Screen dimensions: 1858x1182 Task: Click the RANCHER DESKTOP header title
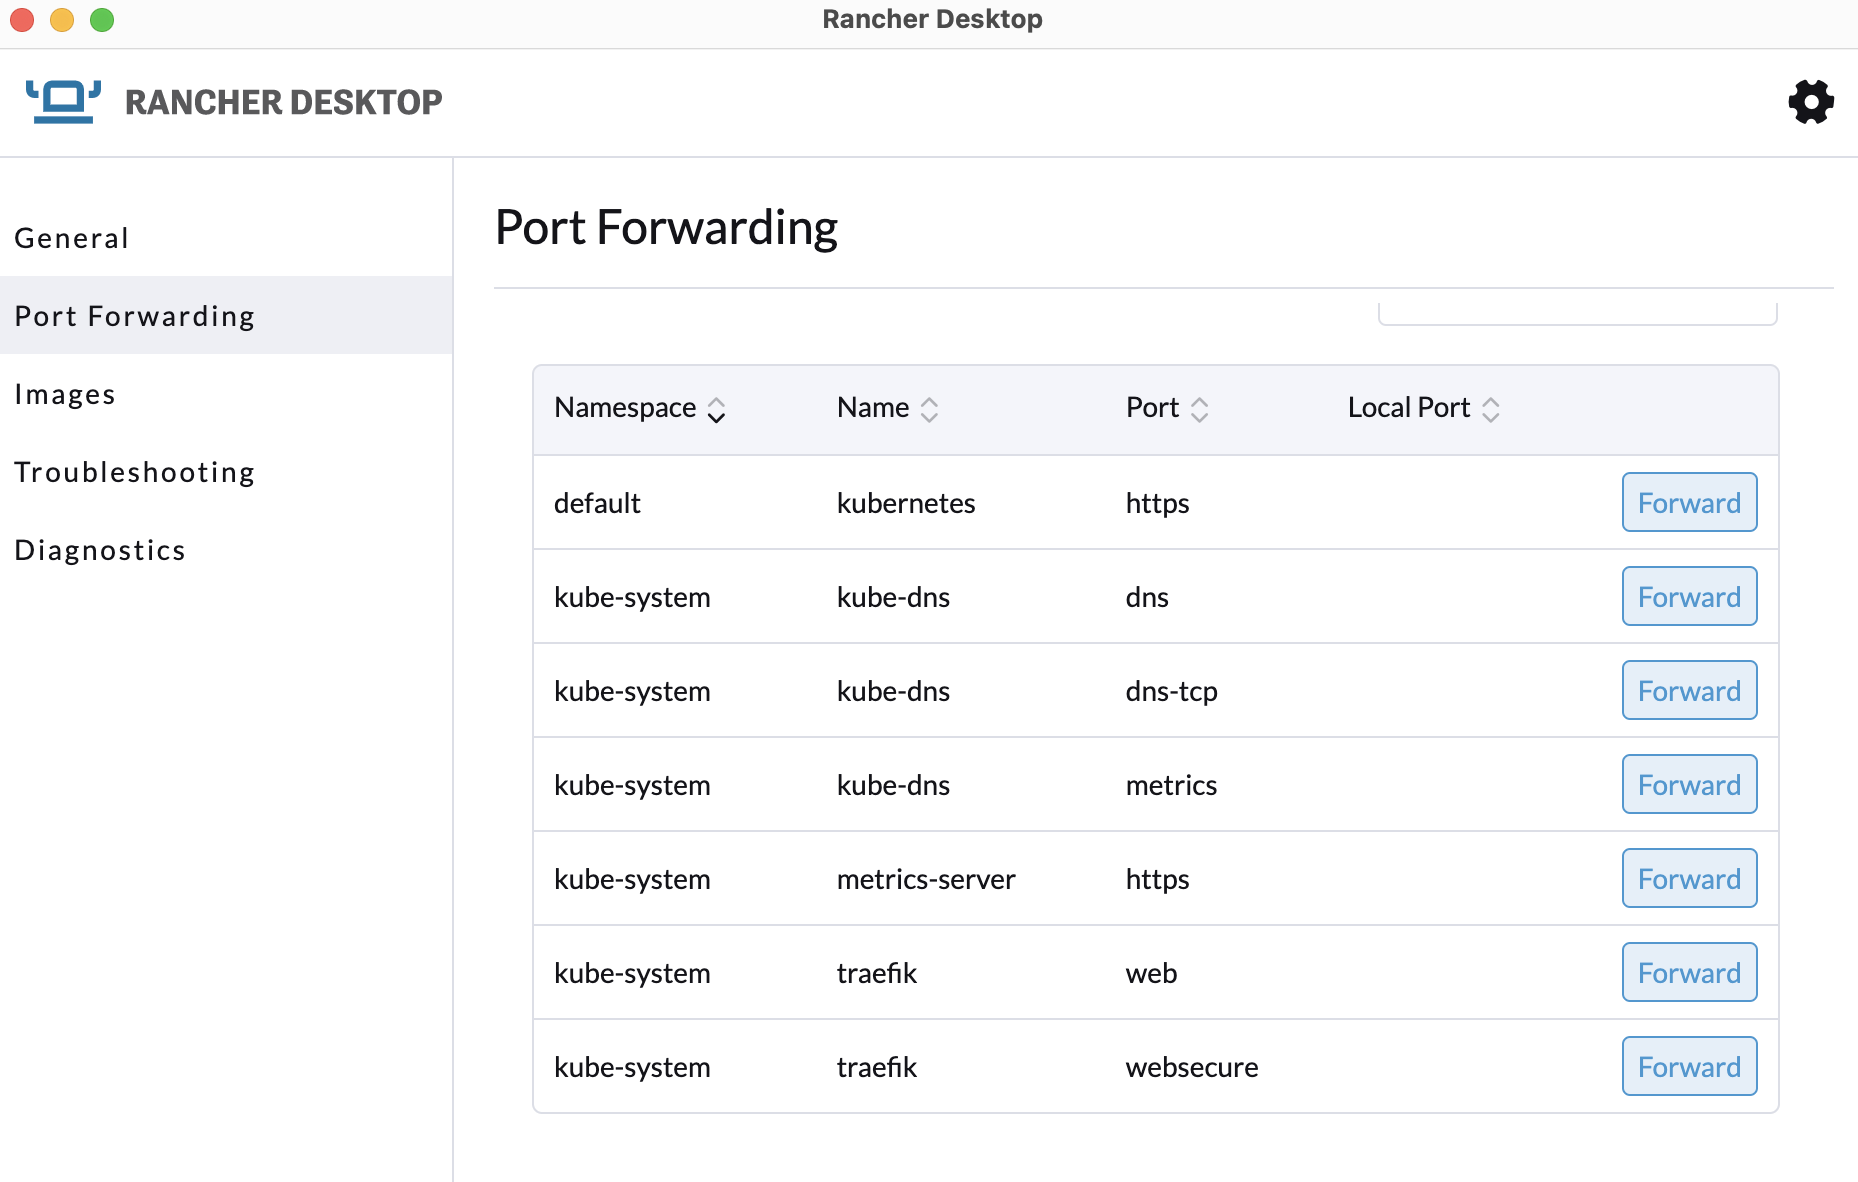[283, 102]
